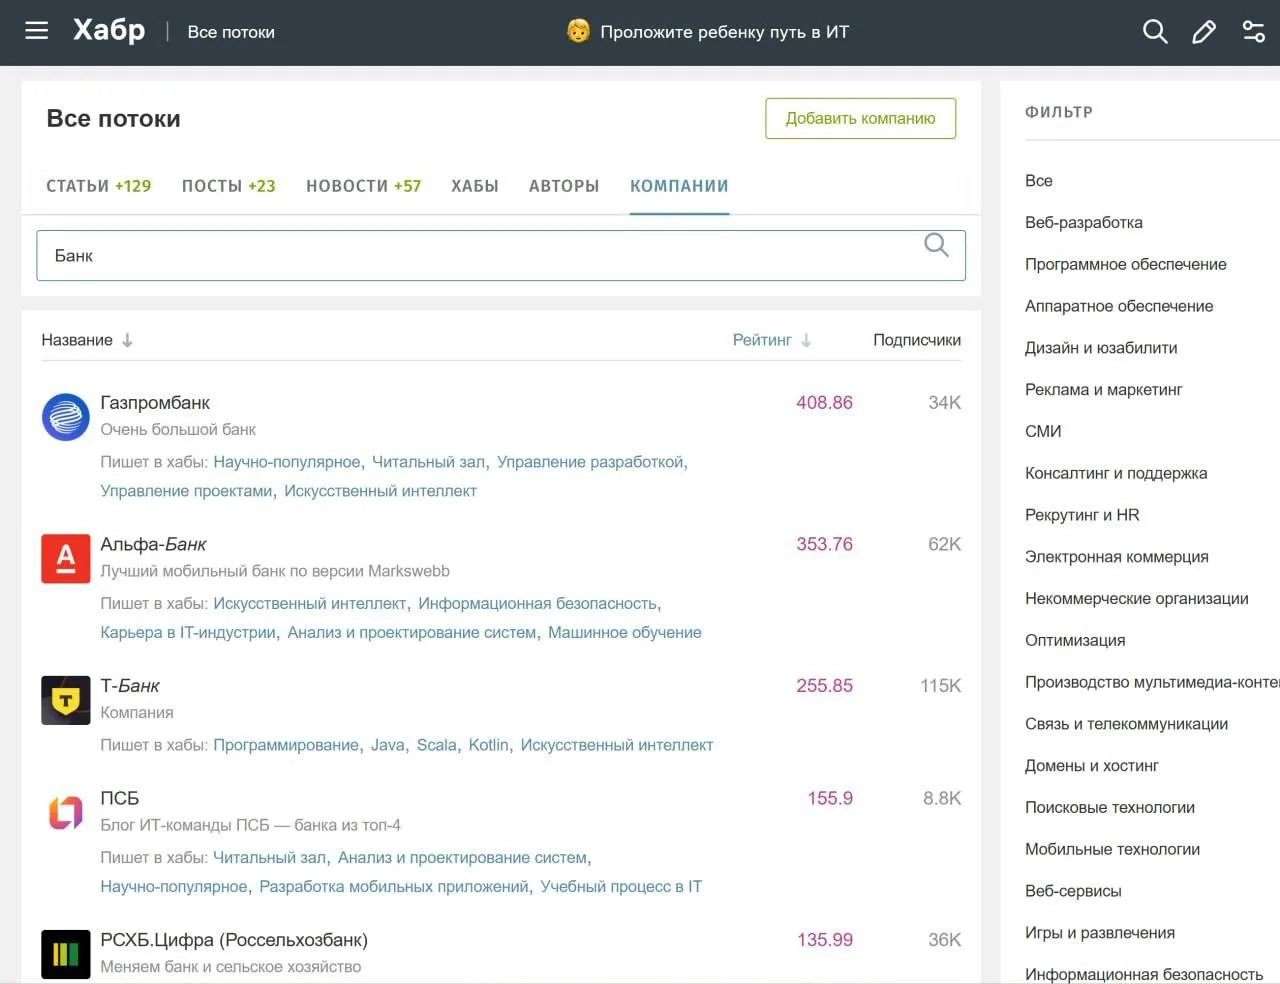Filter by Реклама и маркетинг
Viewport: 1280px width, 984px height.
pos(1104,390)
